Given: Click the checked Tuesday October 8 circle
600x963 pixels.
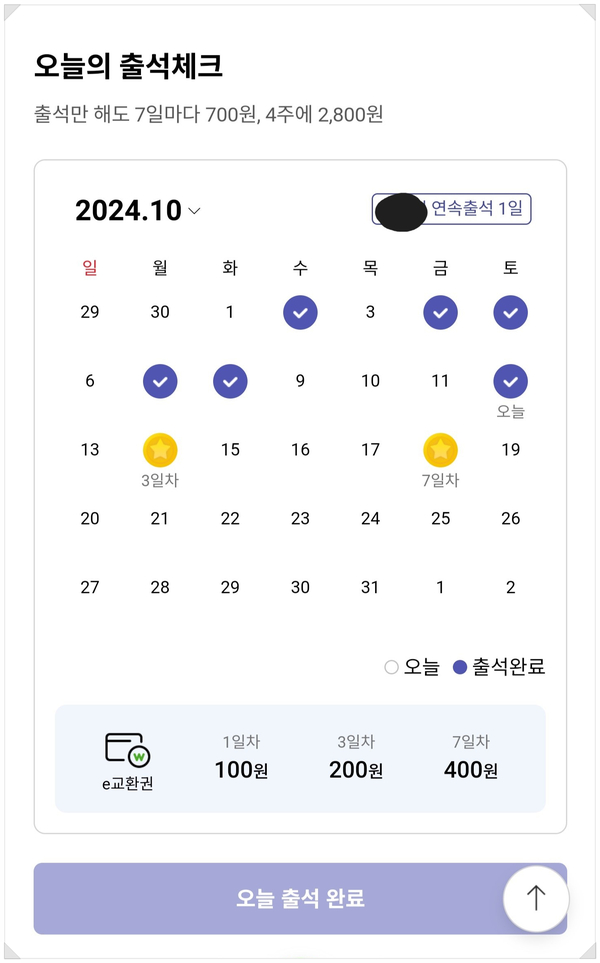Looking at the screenshot, I should [x=230, y=381].
